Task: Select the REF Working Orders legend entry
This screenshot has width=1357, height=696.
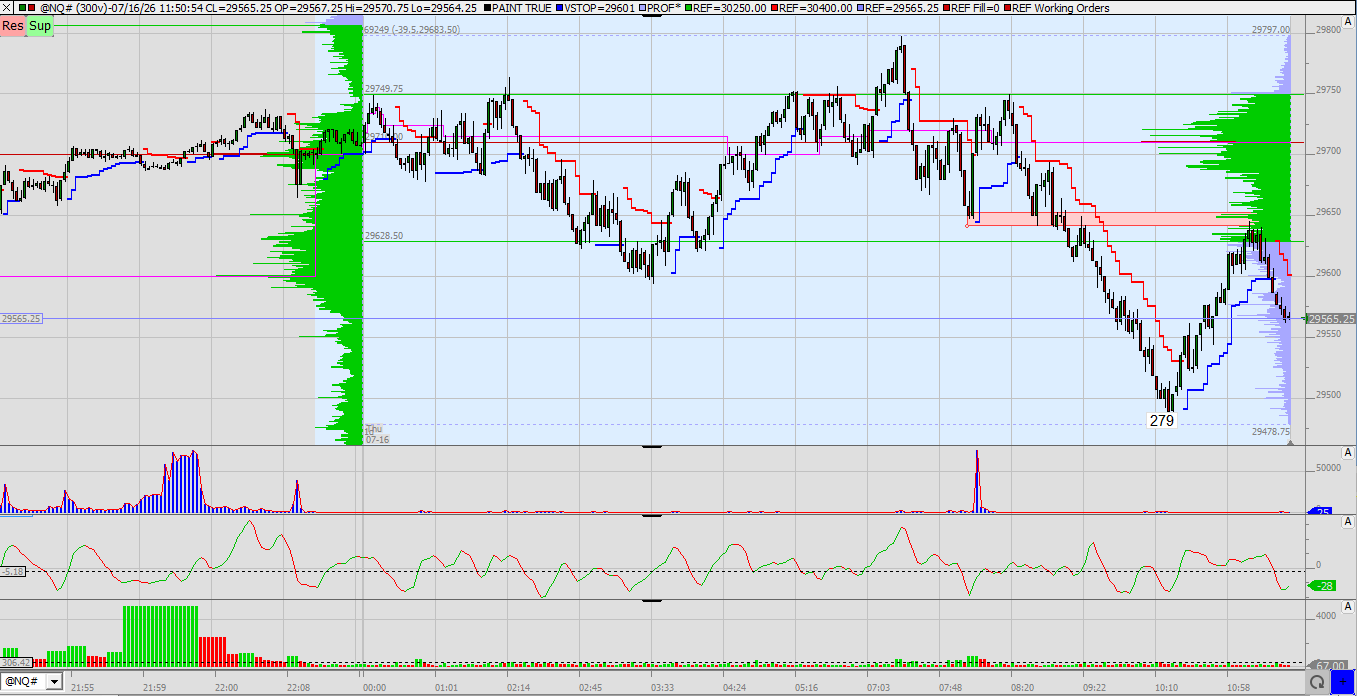Action: pyautogui.click(x=1056, y=7)
